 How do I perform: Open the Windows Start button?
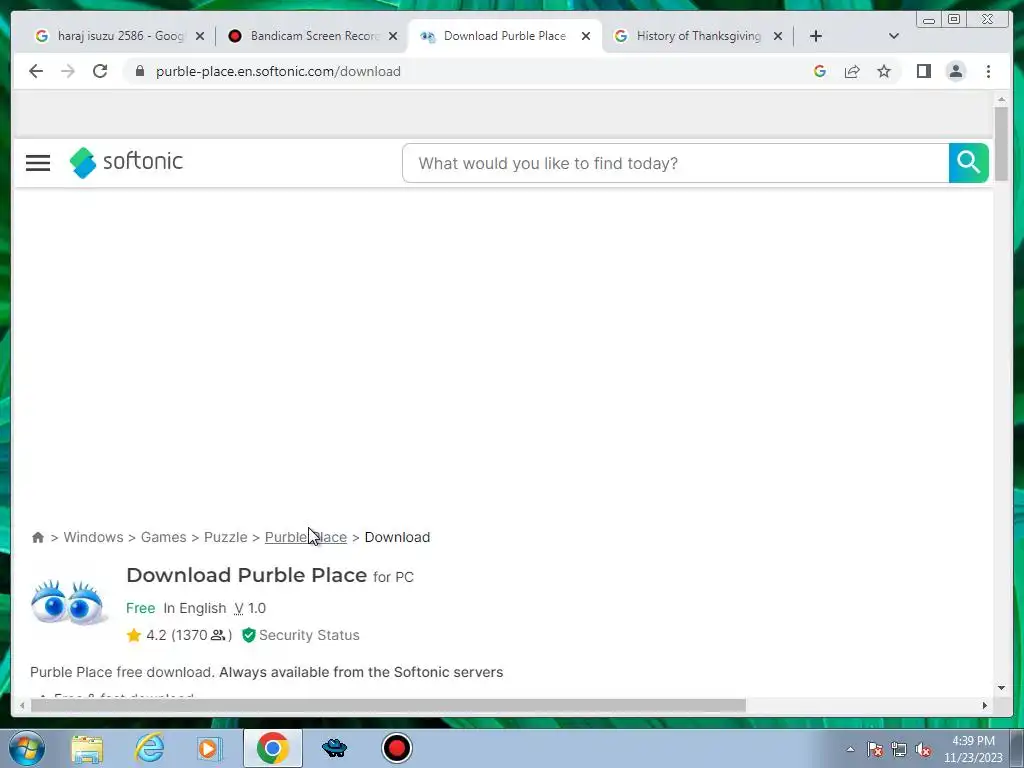26,748
